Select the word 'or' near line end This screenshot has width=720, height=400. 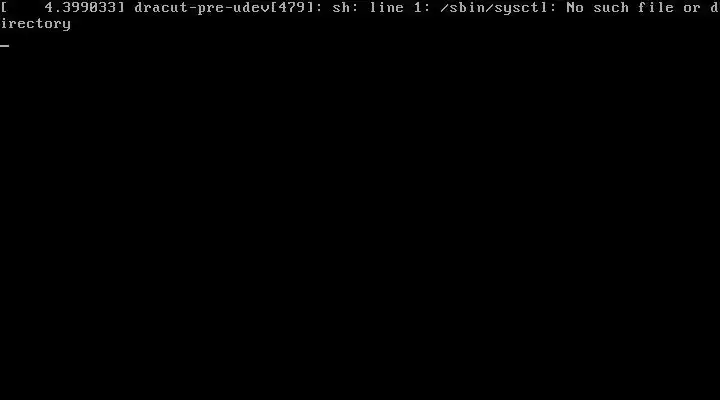point(692,8)
